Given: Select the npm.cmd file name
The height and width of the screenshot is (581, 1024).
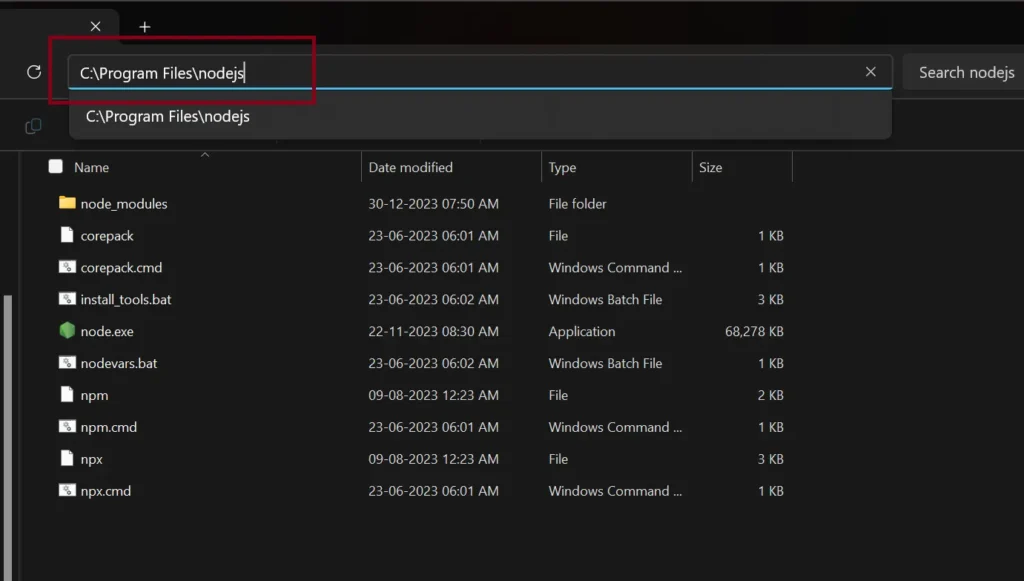Looking at the screenshot, I should coord(109,428).
